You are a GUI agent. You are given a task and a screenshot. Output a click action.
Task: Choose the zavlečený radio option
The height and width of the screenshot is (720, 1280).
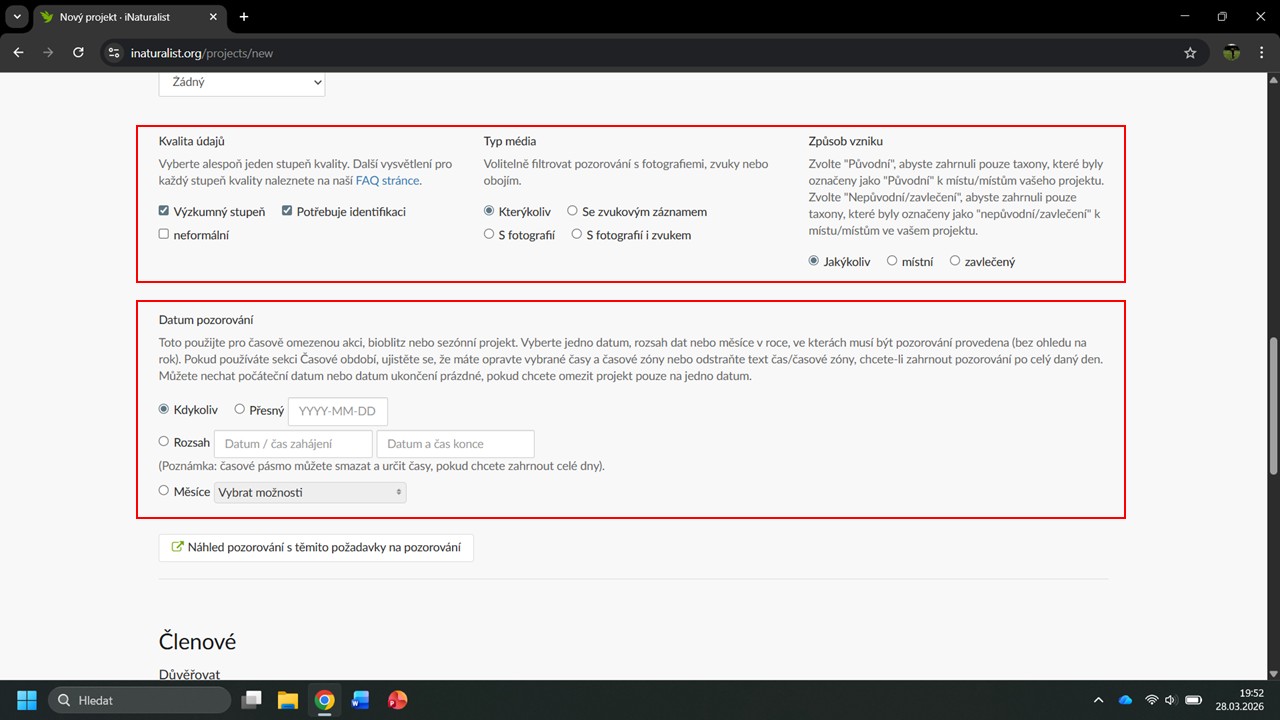(x=955, y=261)
